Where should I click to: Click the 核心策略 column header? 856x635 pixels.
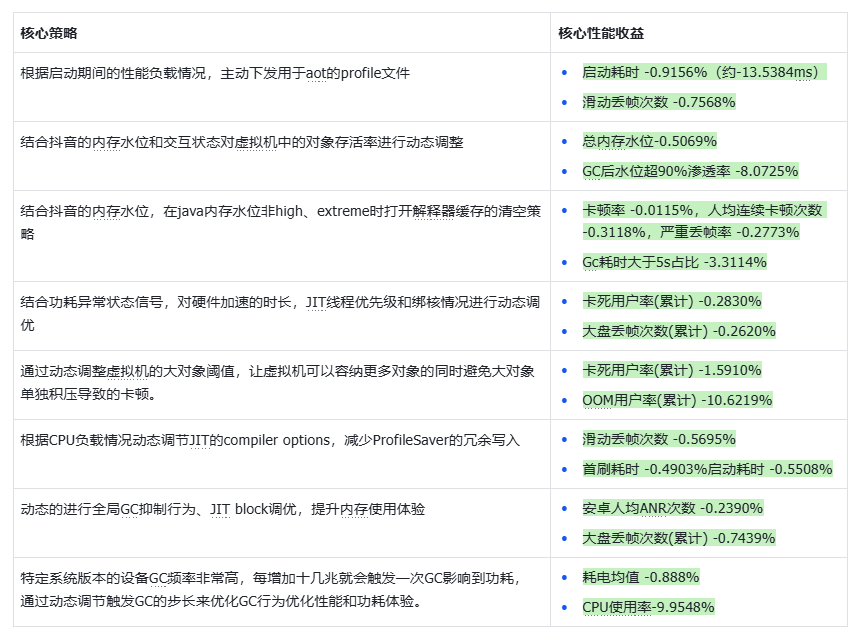point(49,33)
